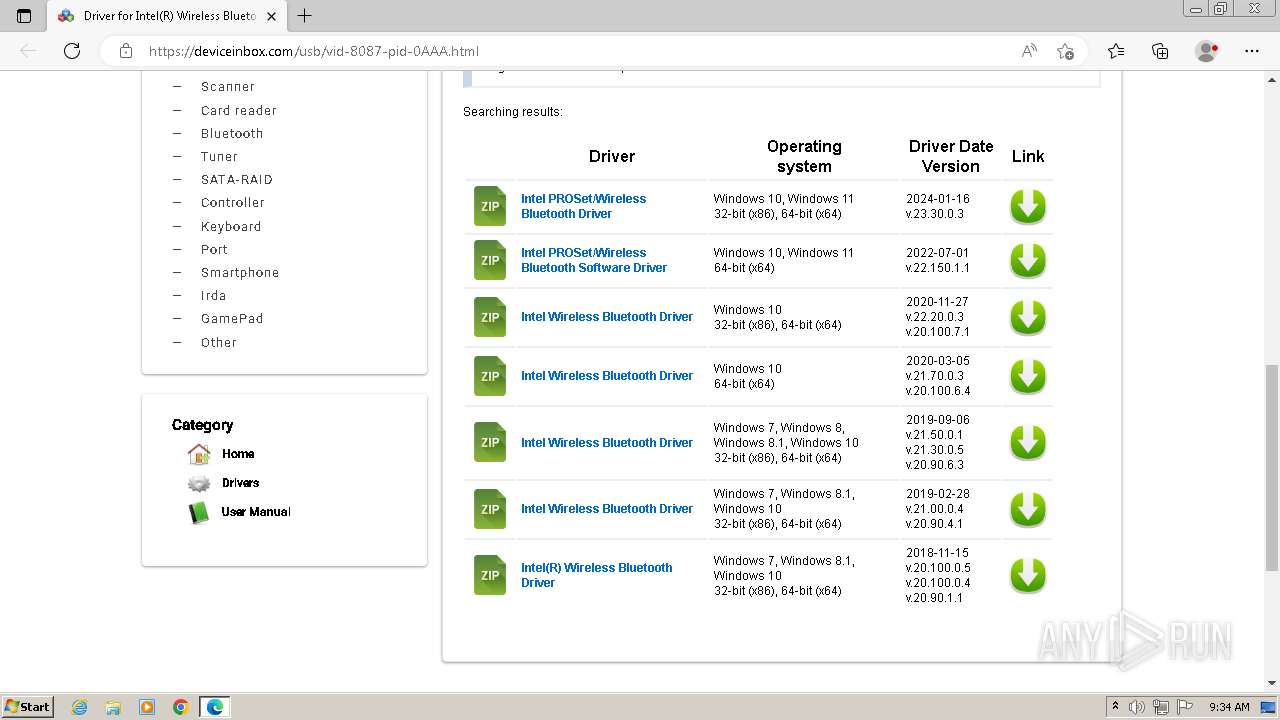Click ZIP icon of the 2024-01-16 driver

(490, 206)
